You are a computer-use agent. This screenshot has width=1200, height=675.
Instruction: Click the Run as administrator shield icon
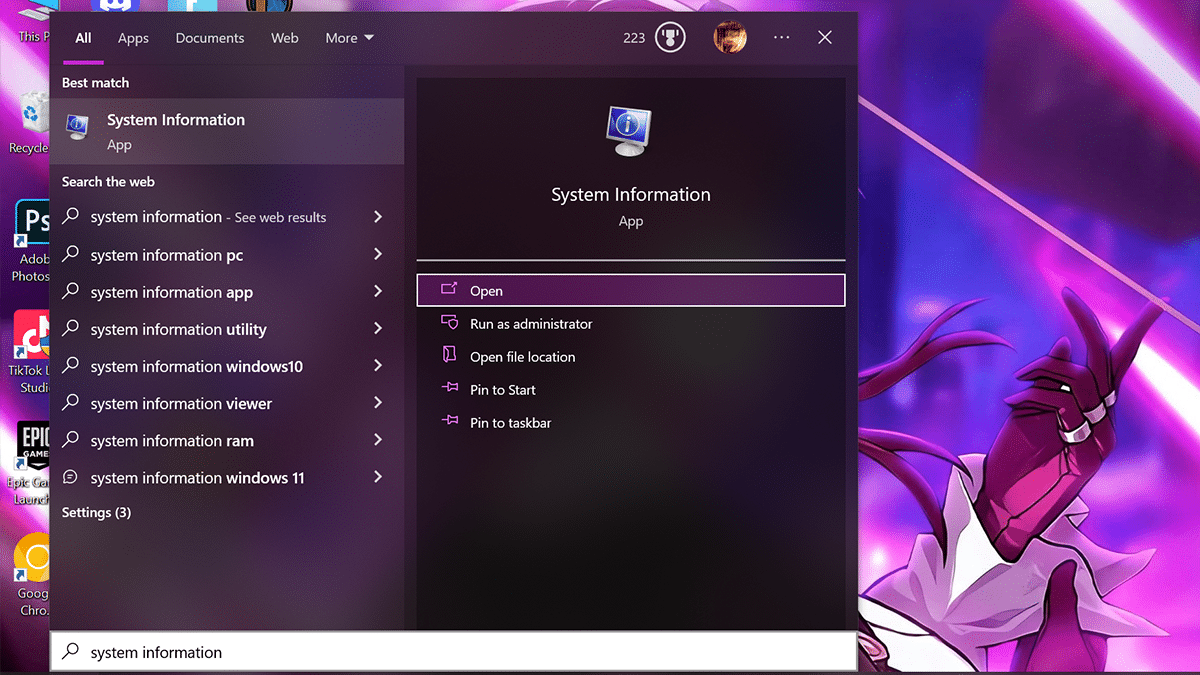coord(450,324)
